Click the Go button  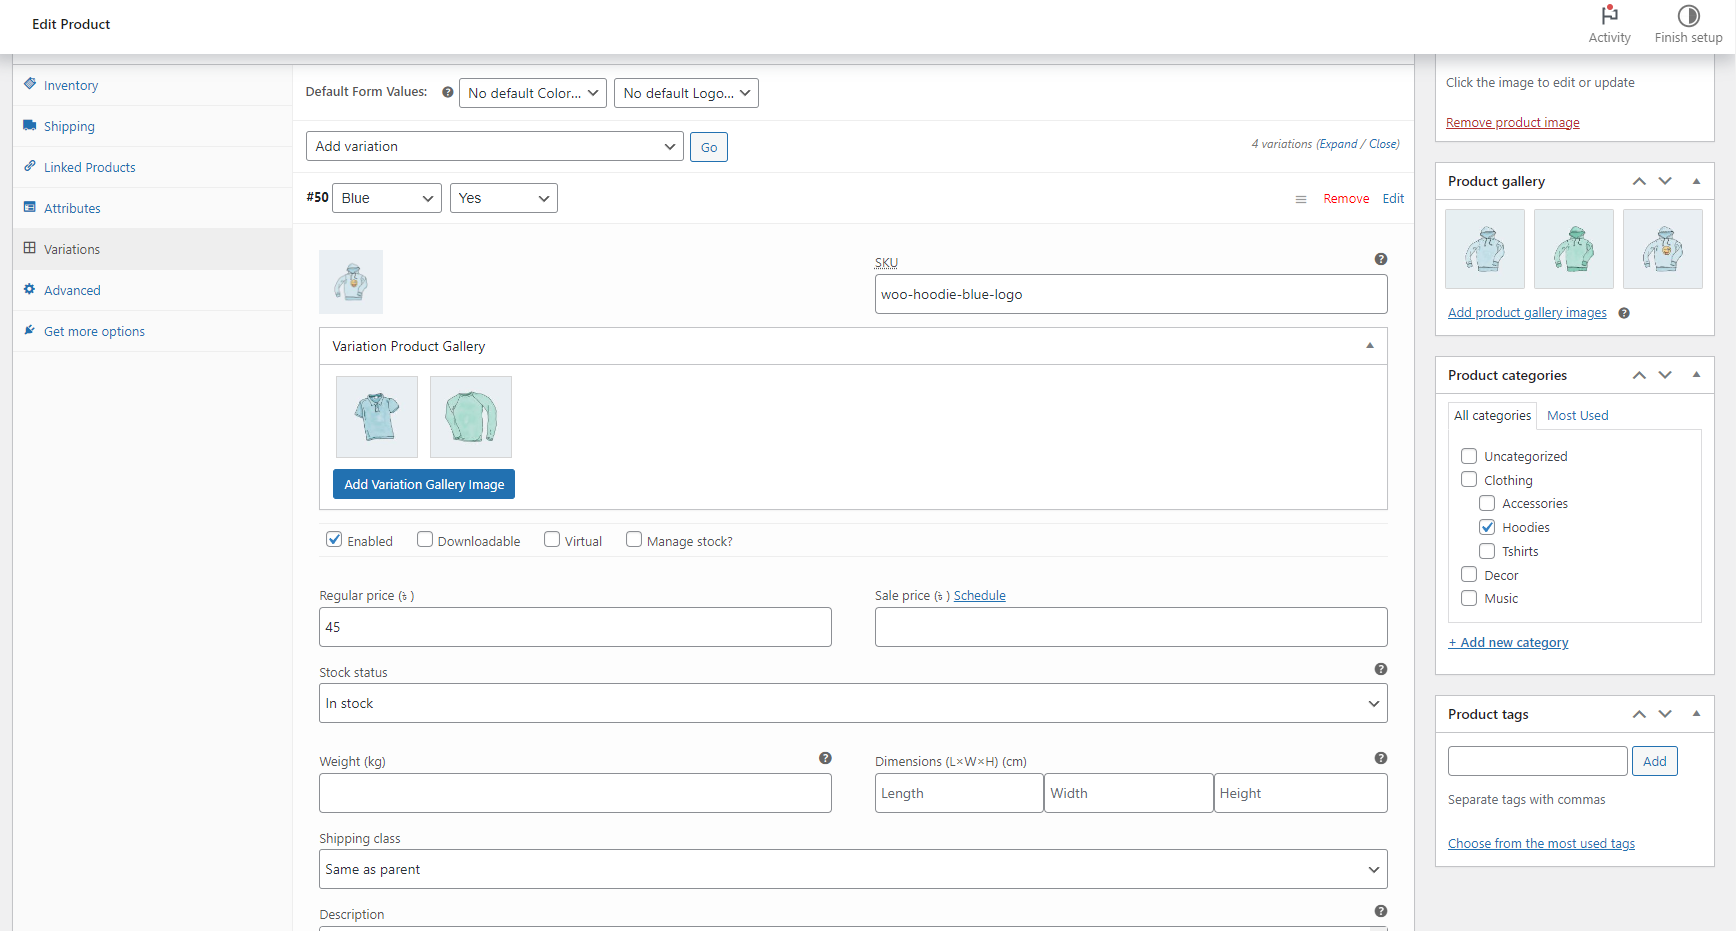tap(709, 147)
